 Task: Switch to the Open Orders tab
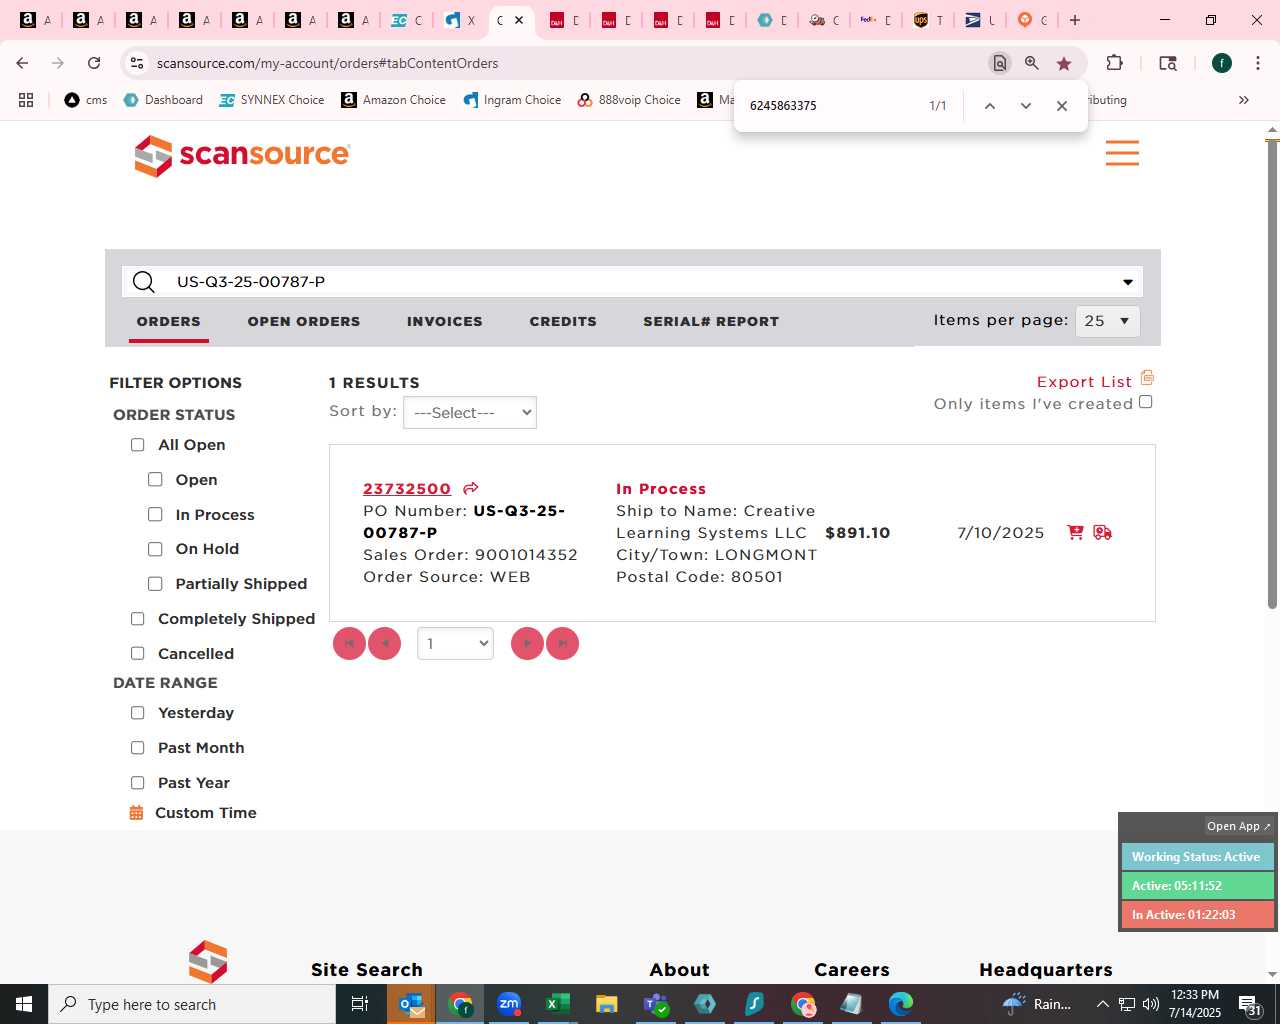click(304, 321)
